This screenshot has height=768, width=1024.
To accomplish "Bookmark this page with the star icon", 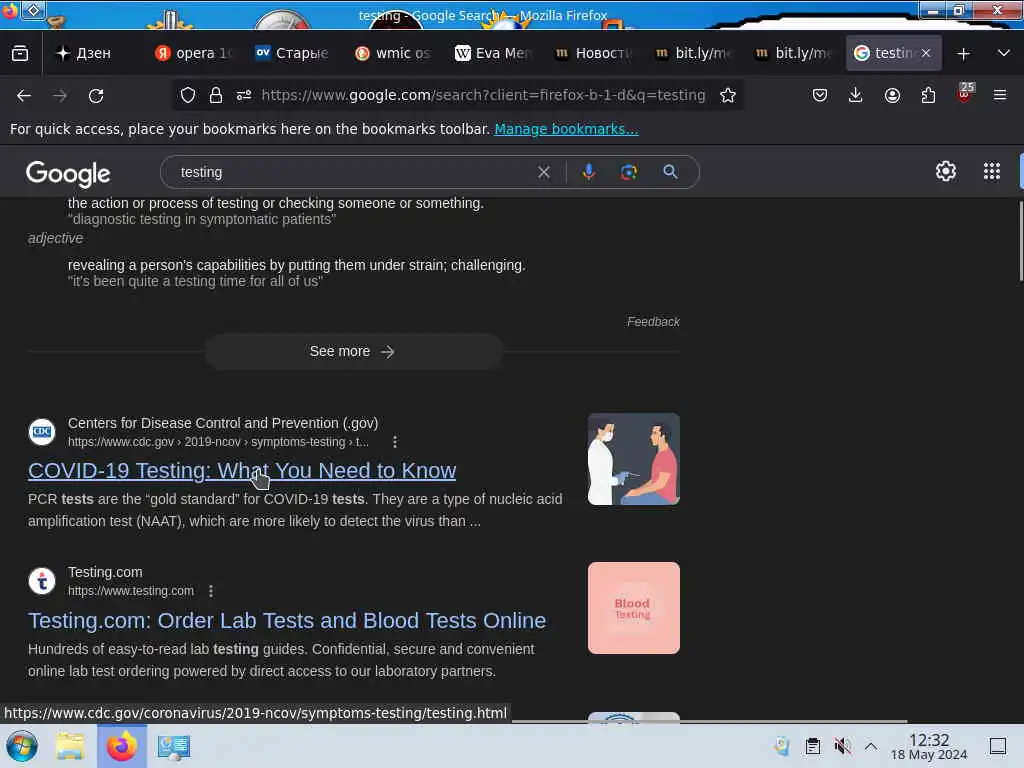I will point(728,95).
